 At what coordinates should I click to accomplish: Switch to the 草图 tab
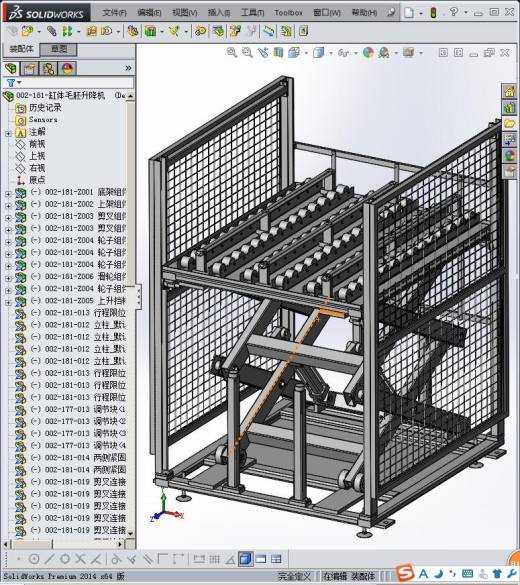point(59,49)
